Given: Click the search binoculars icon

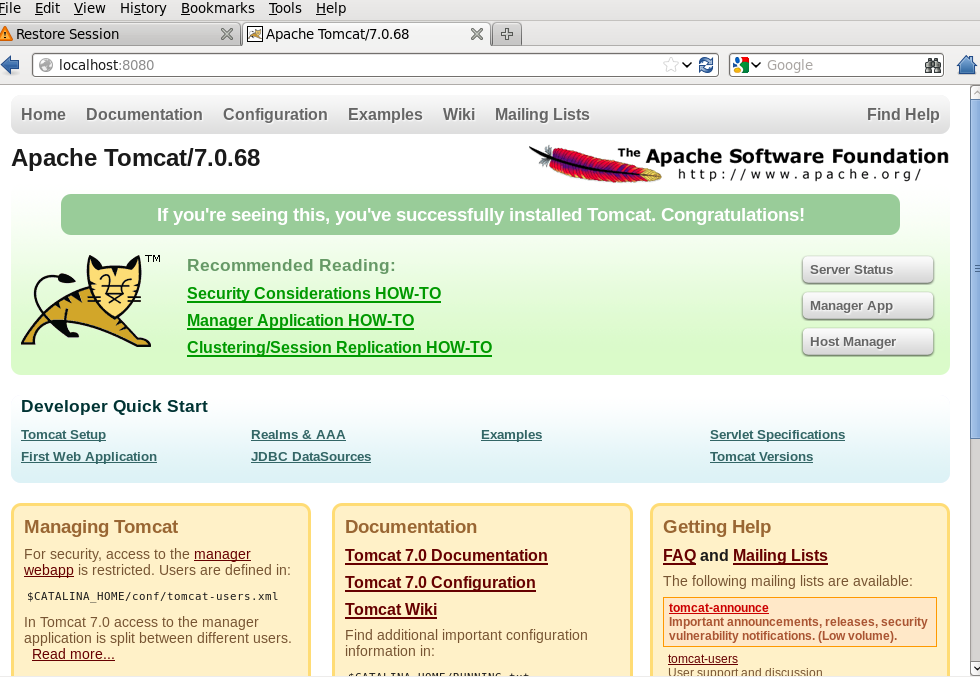Looking at the screenshot, I should pos(932,64).
